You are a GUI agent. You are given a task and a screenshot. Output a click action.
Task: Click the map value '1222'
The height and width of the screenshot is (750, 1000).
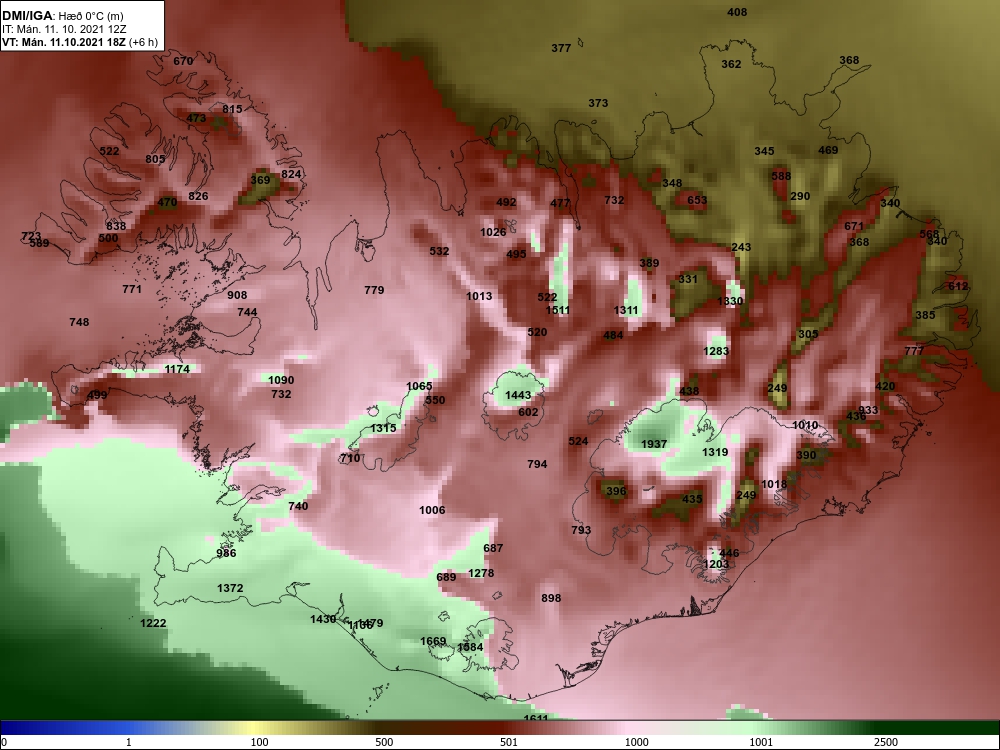[x=153, y=624]
